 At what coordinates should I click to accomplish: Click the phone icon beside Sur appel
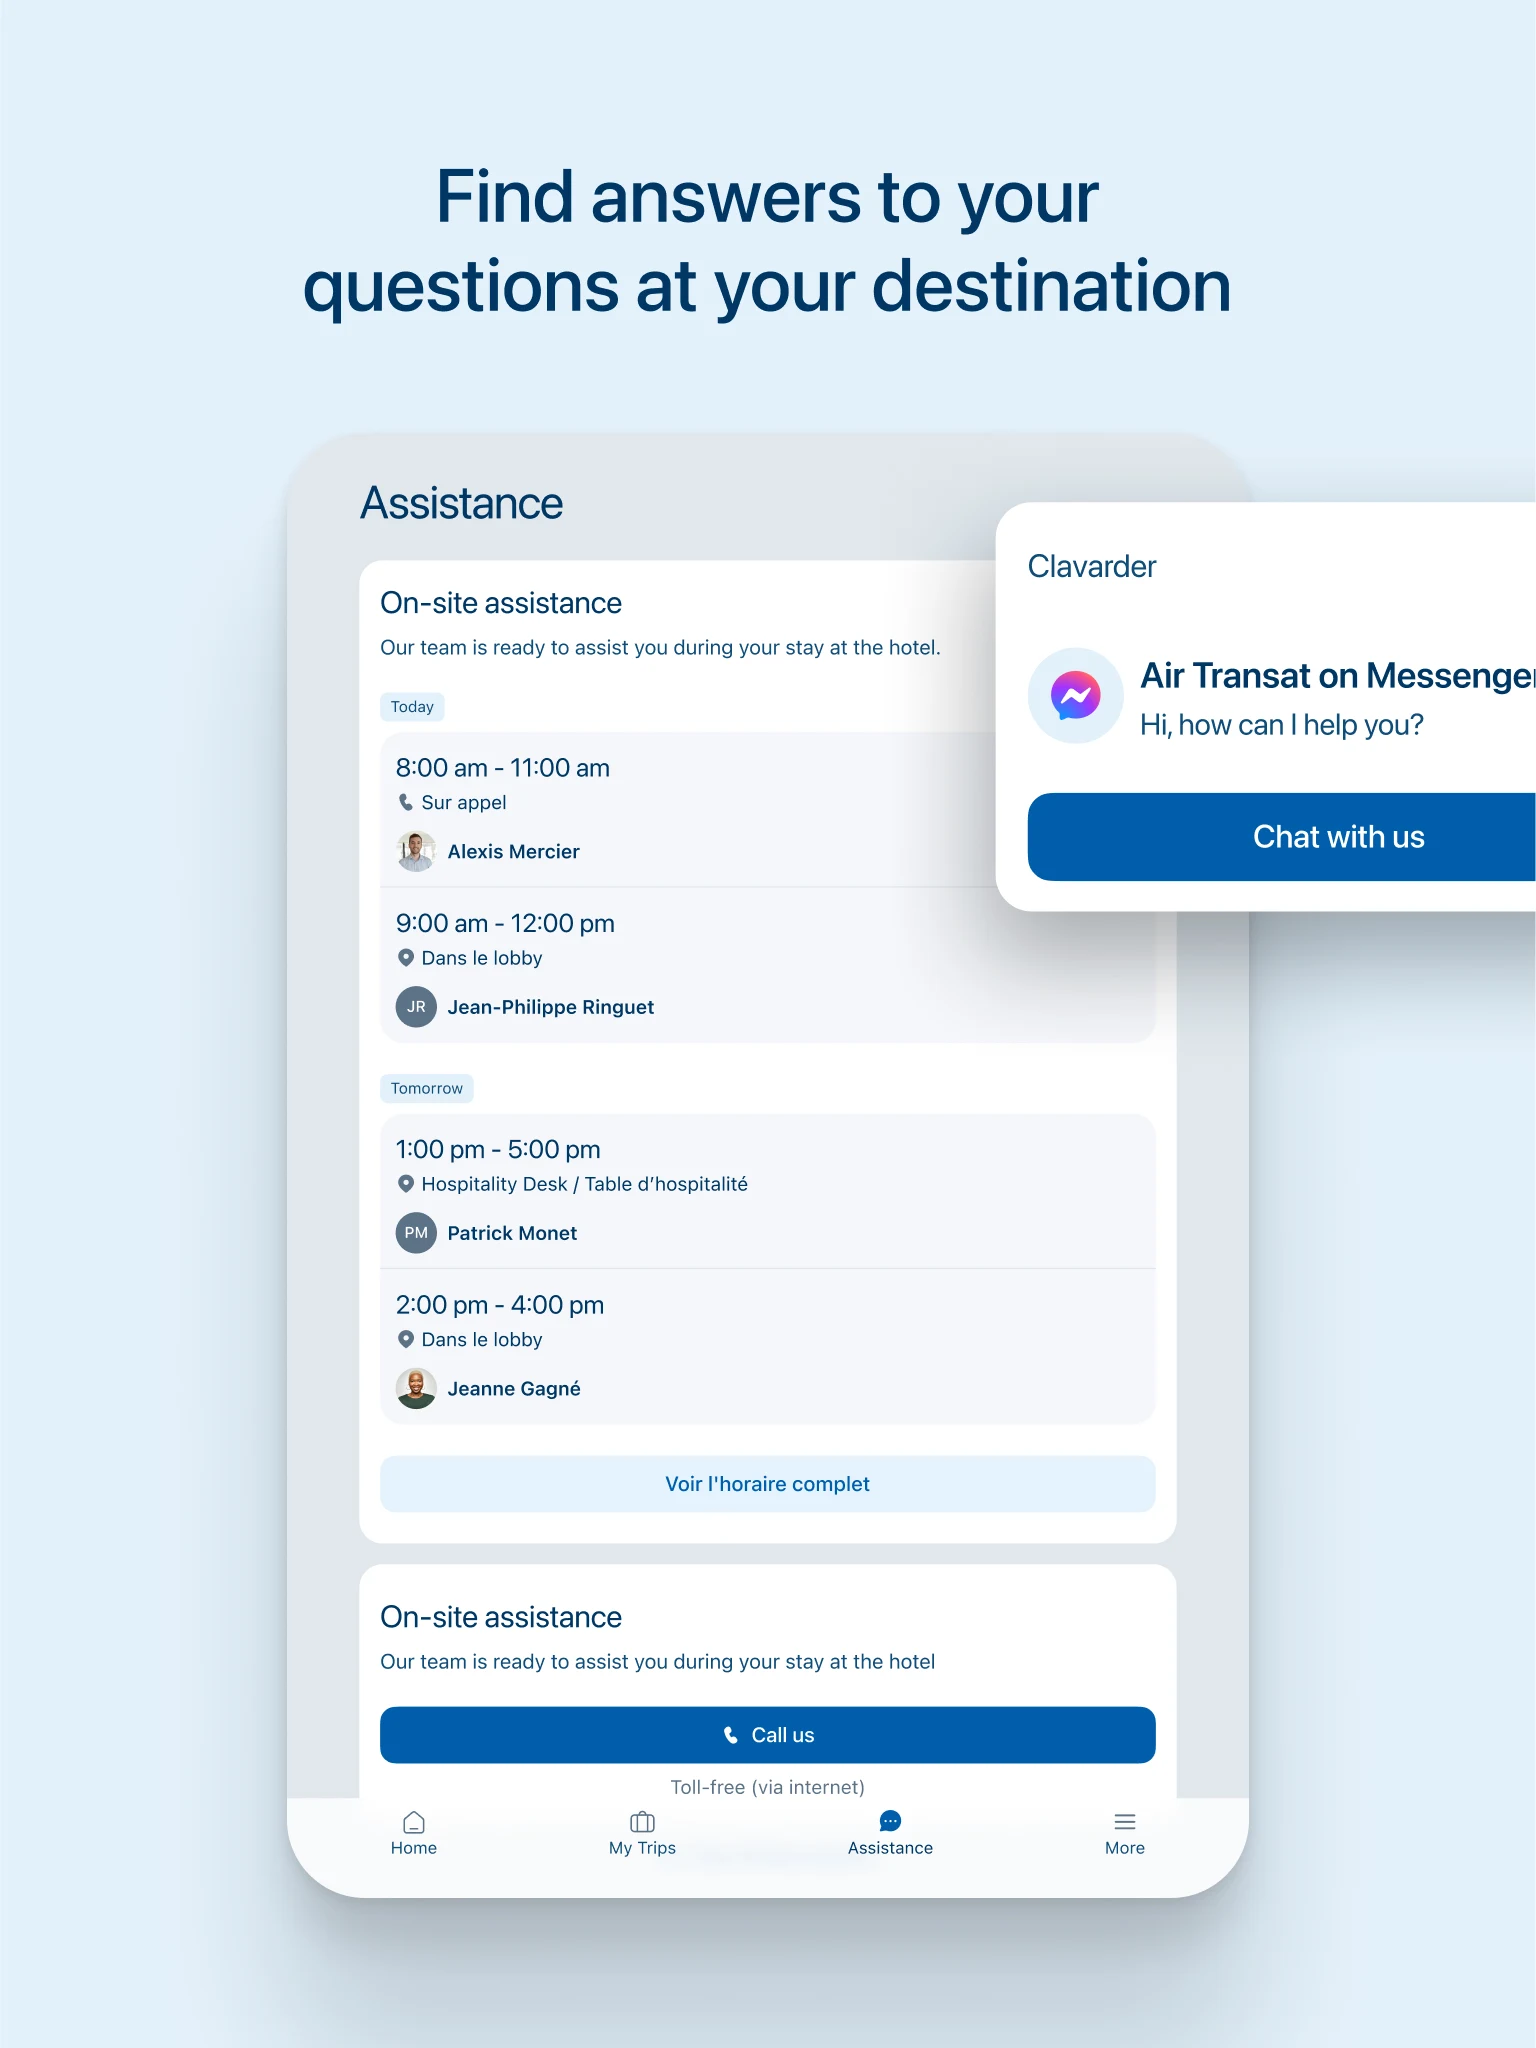pos(406,803)
